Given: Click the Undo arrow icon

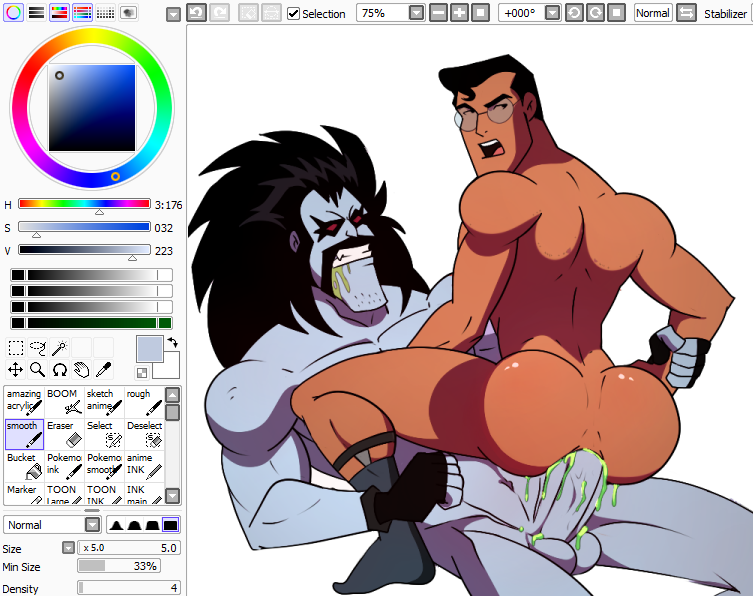Looking at the screenshot, I should tap(196, 13).
